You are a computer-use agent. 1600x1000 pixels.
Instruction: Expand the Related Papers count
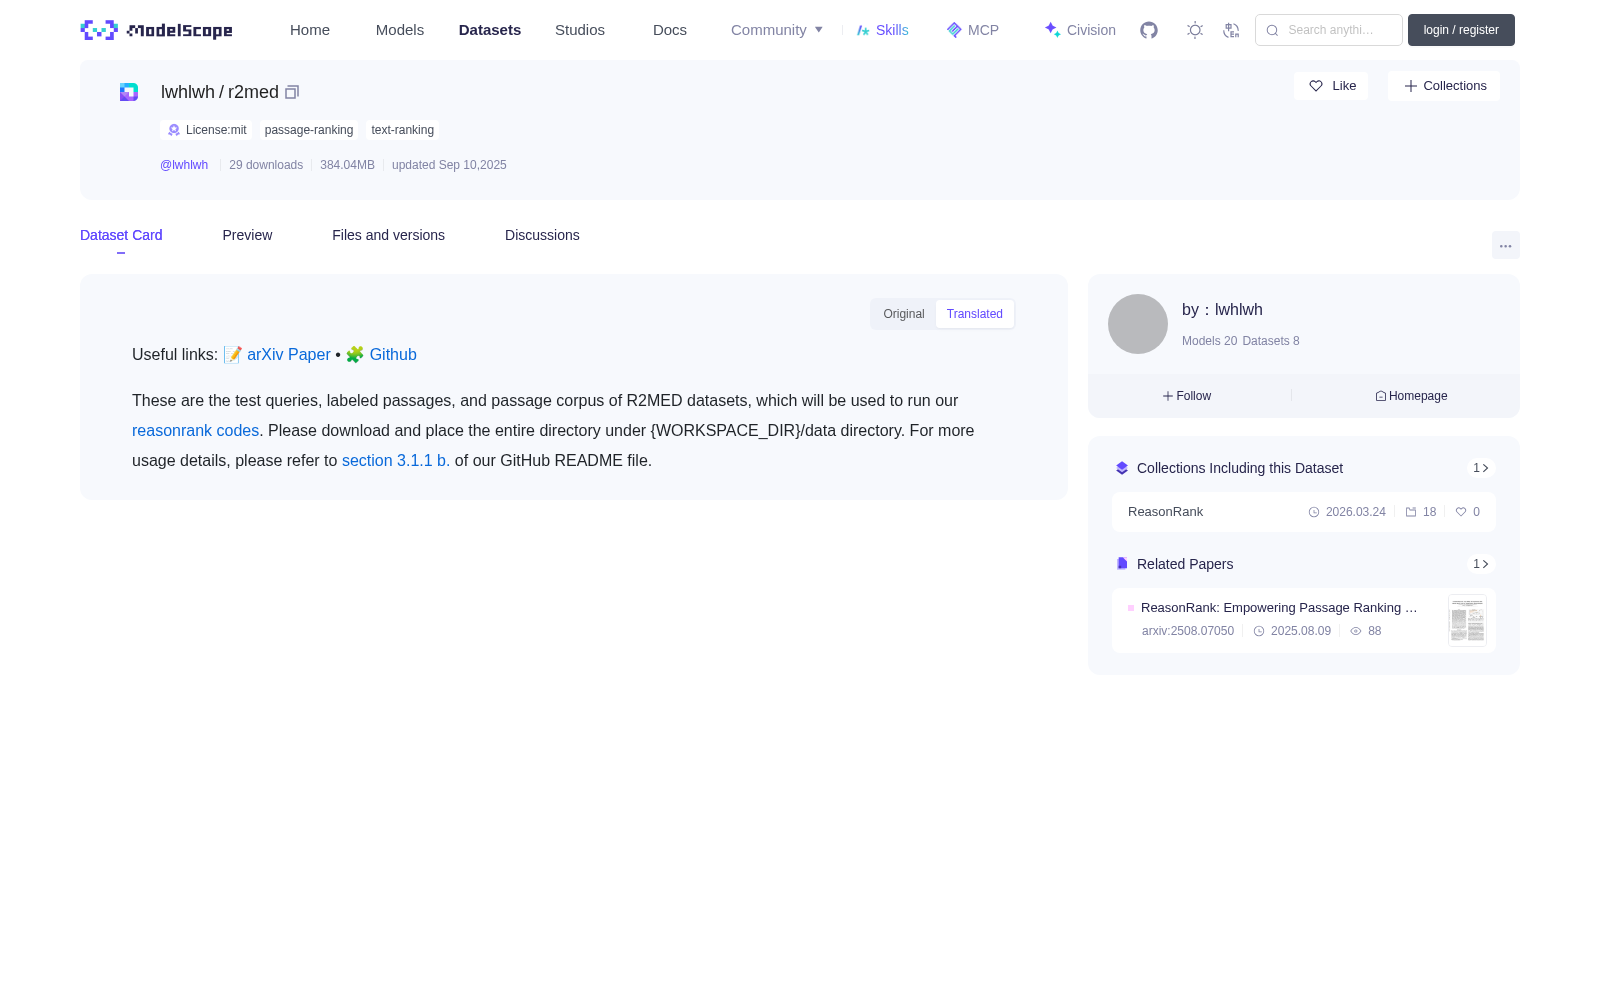click(x=1481, y=564)
